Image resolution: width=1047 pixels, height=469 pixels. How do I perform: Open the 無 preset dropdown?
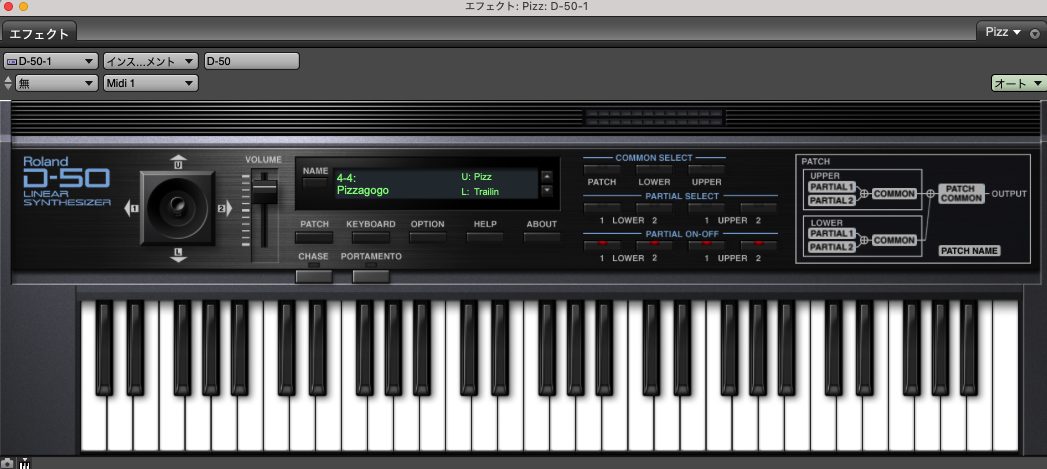57,84
